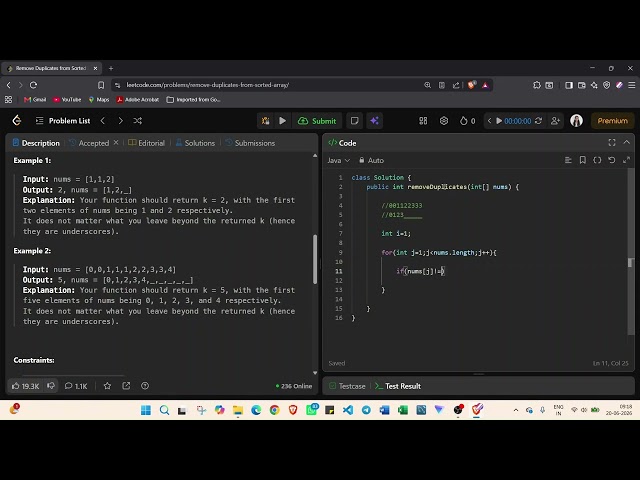Show hidden tray icons chevron

[516, 410]
